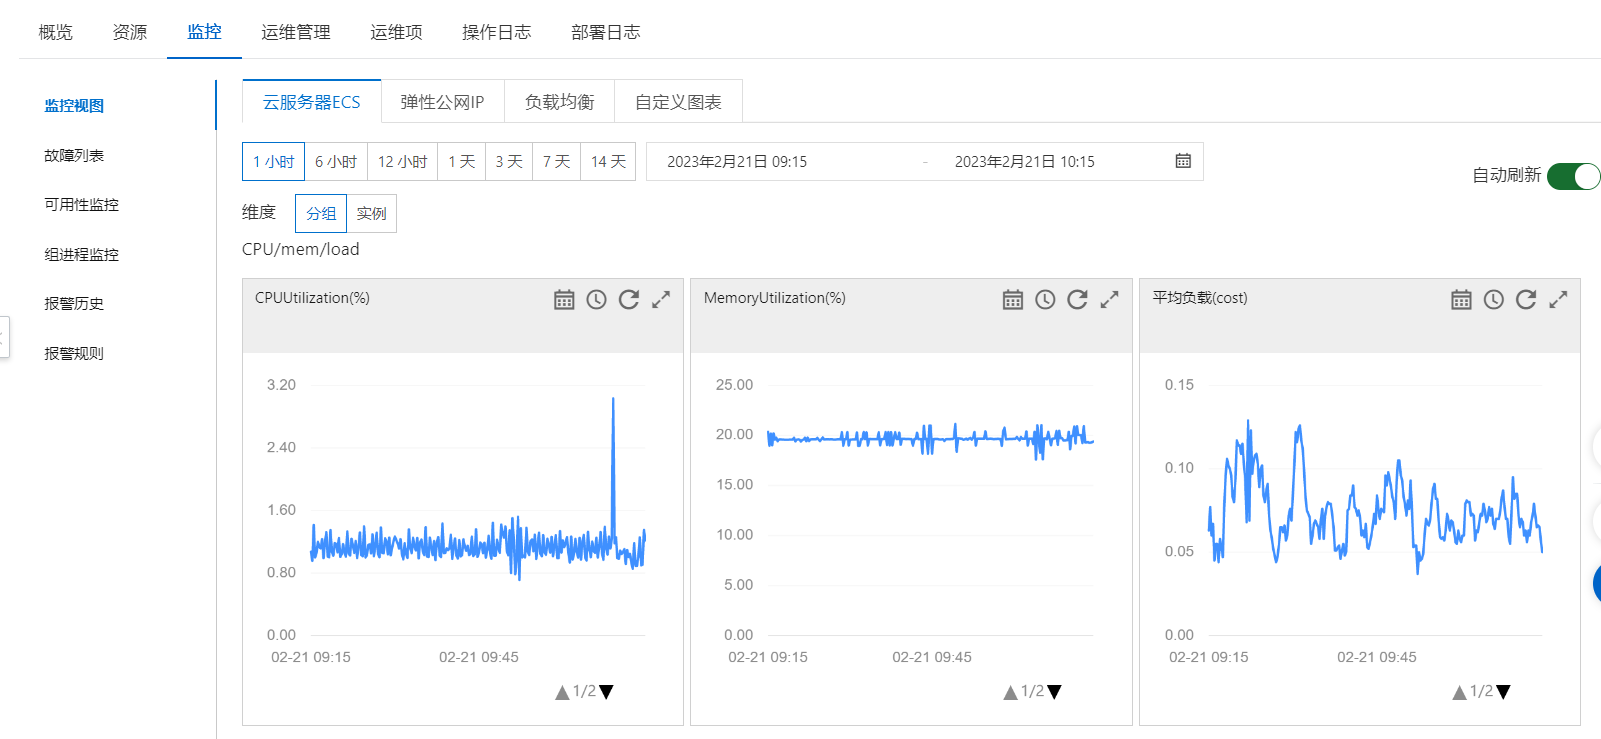This screenshot has height=739, width=1601.
Task: Switch to 负载均衡 tab
Action: (x=559, y=101)
